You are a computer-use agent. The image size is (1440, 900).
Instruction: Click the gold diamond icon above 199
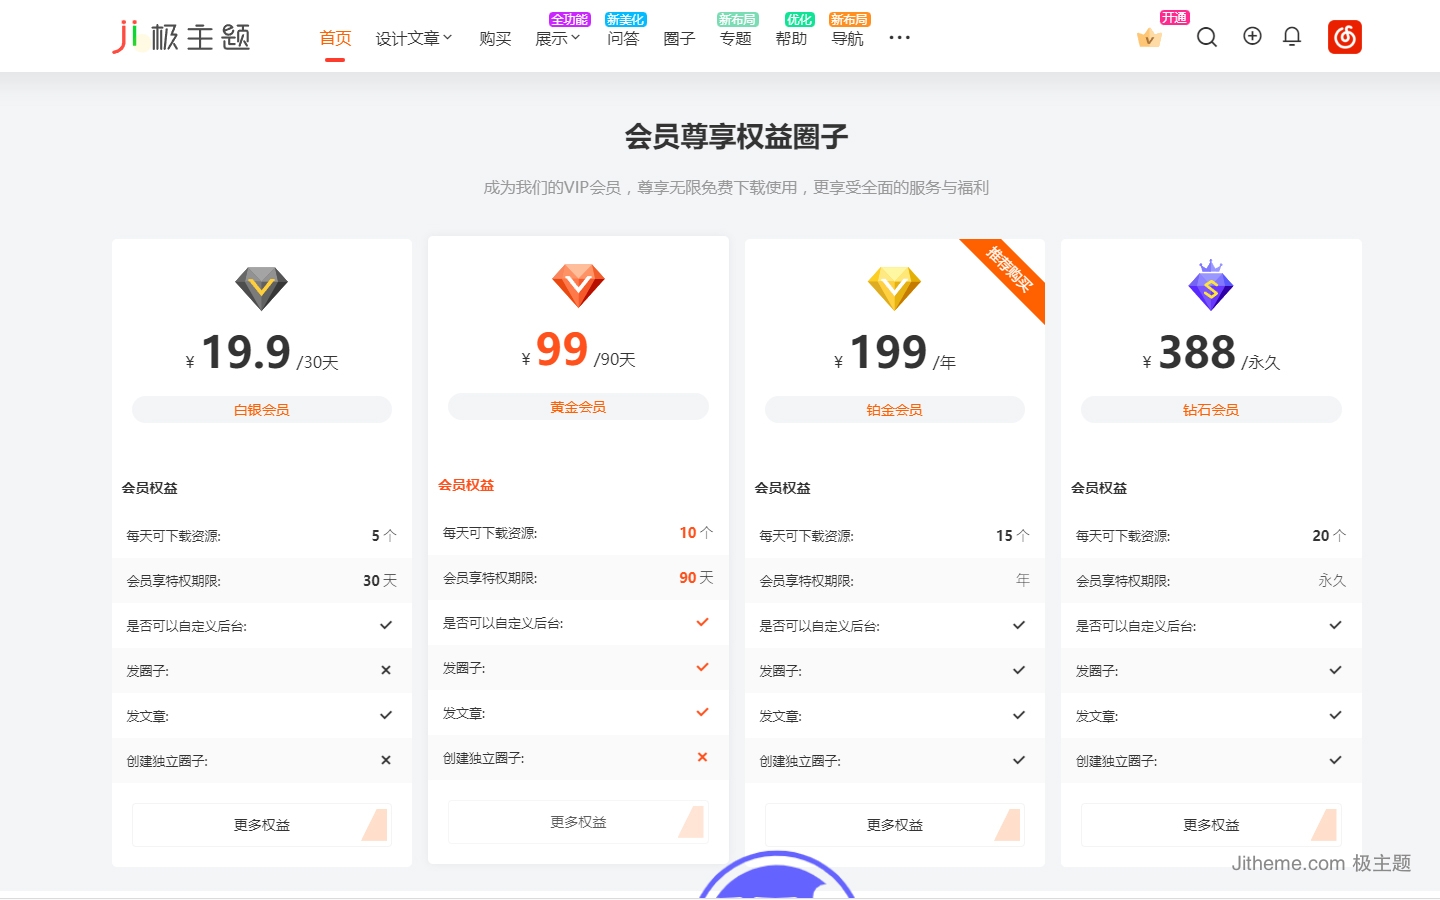coord(894,288)
